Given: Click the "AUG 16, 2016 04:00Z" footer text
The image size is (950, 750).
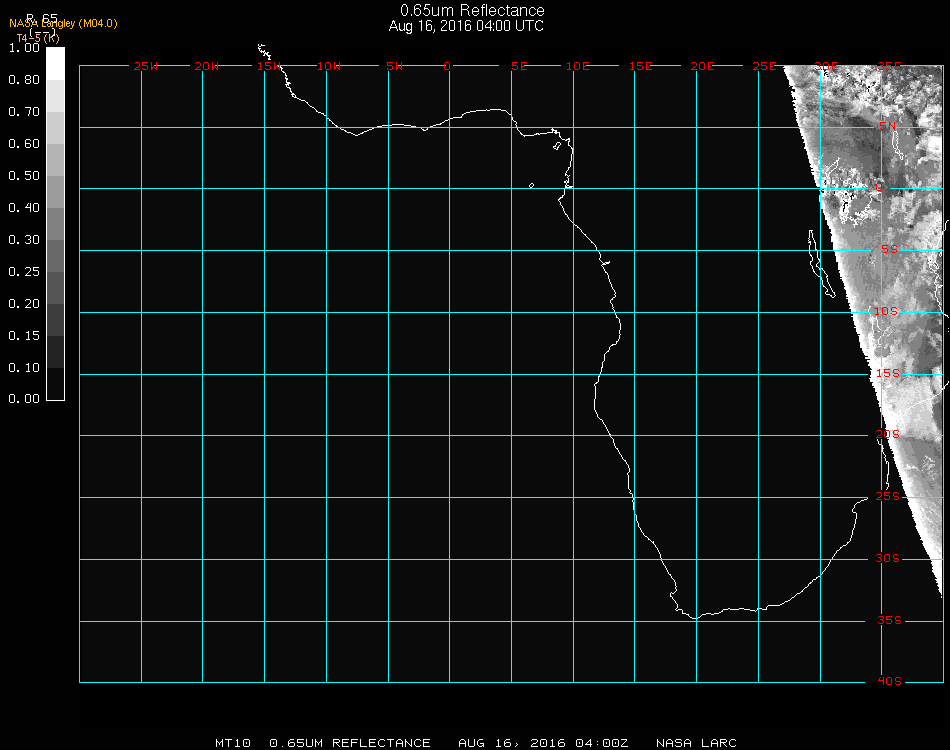Looking at the screenshot, I should (543, 743).
